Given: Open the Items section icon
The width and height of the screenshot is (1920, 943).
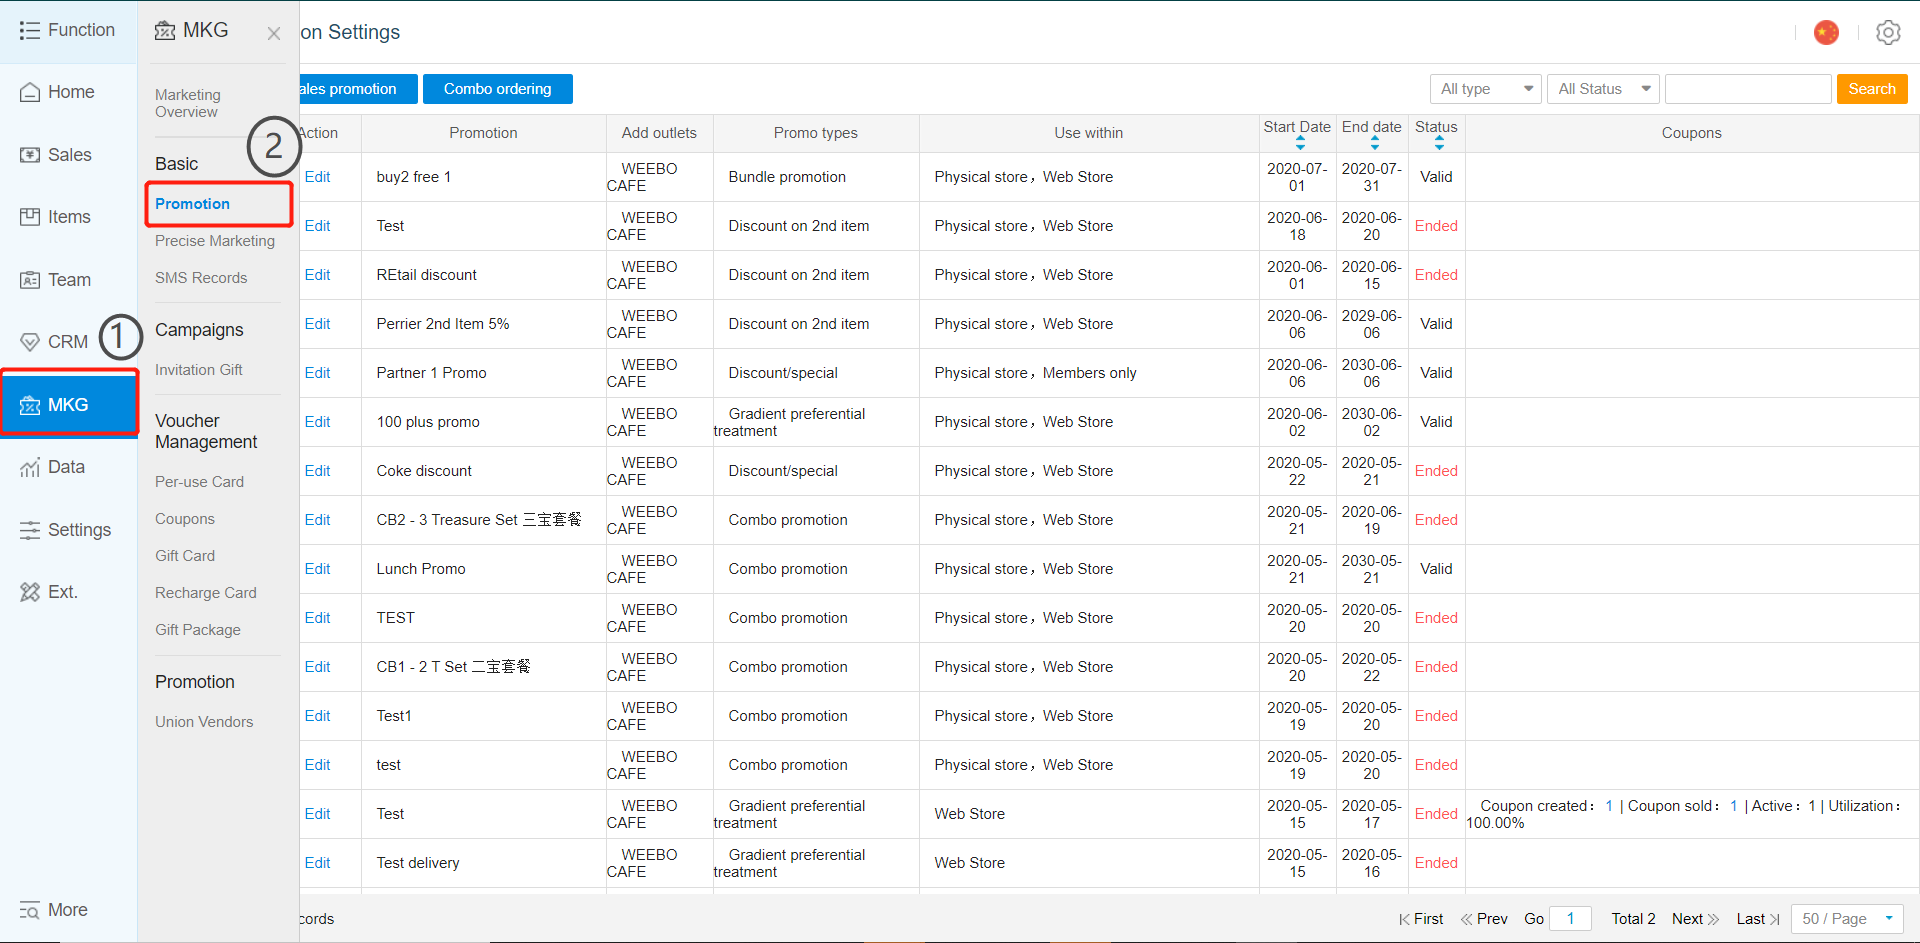Looking at the screenshot, I should coord(30,217).
